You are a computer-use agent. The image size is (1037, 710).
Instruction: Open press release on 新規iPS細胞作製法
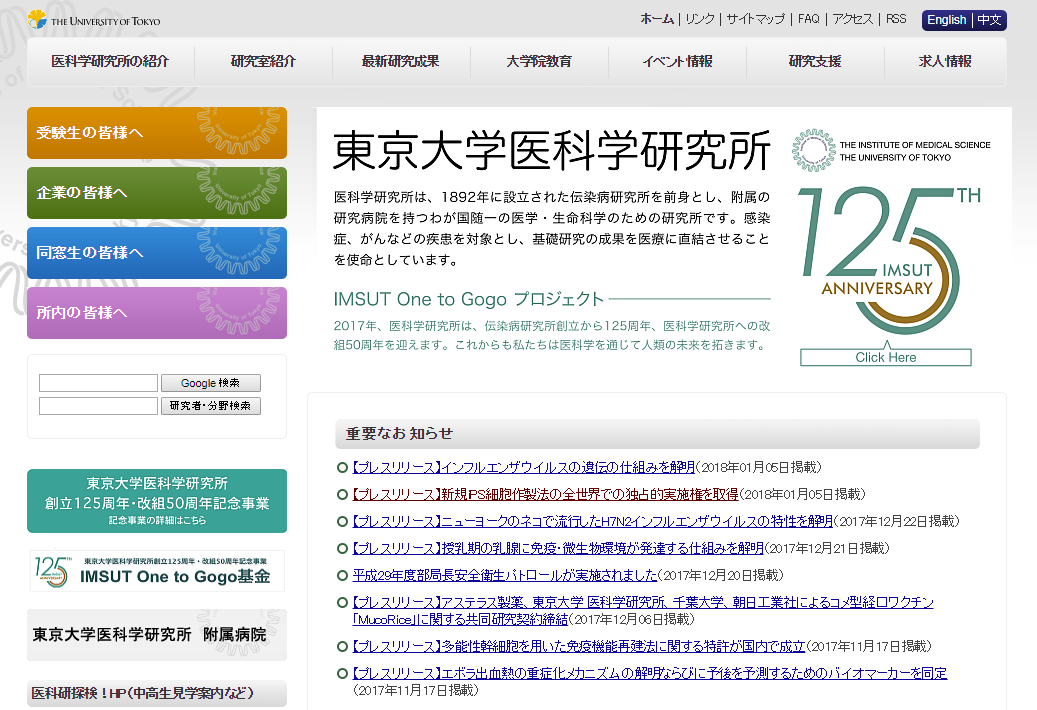[545, 494]
